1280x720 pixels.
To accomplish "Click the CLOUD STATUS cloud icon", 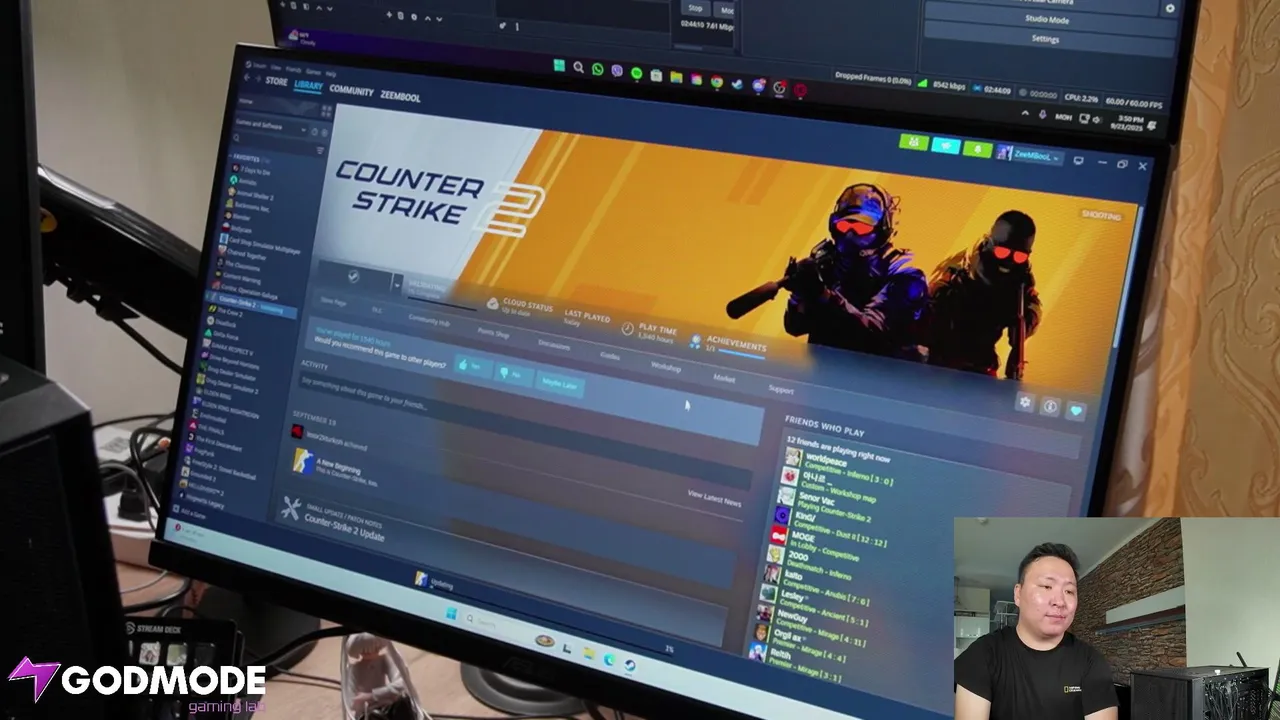I will 493,304.
